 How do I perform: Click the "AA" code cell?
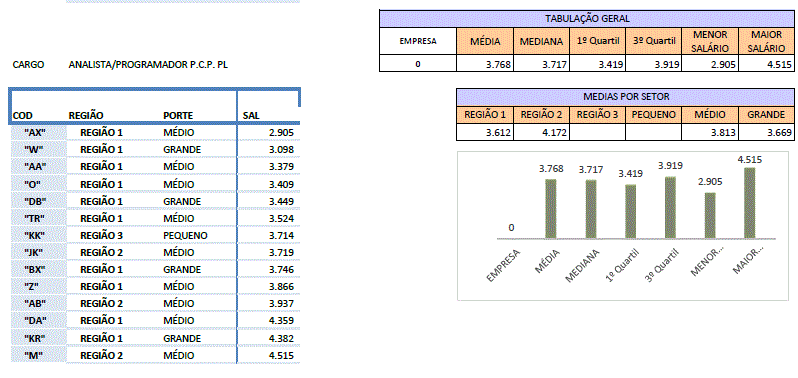pos(39,167)
